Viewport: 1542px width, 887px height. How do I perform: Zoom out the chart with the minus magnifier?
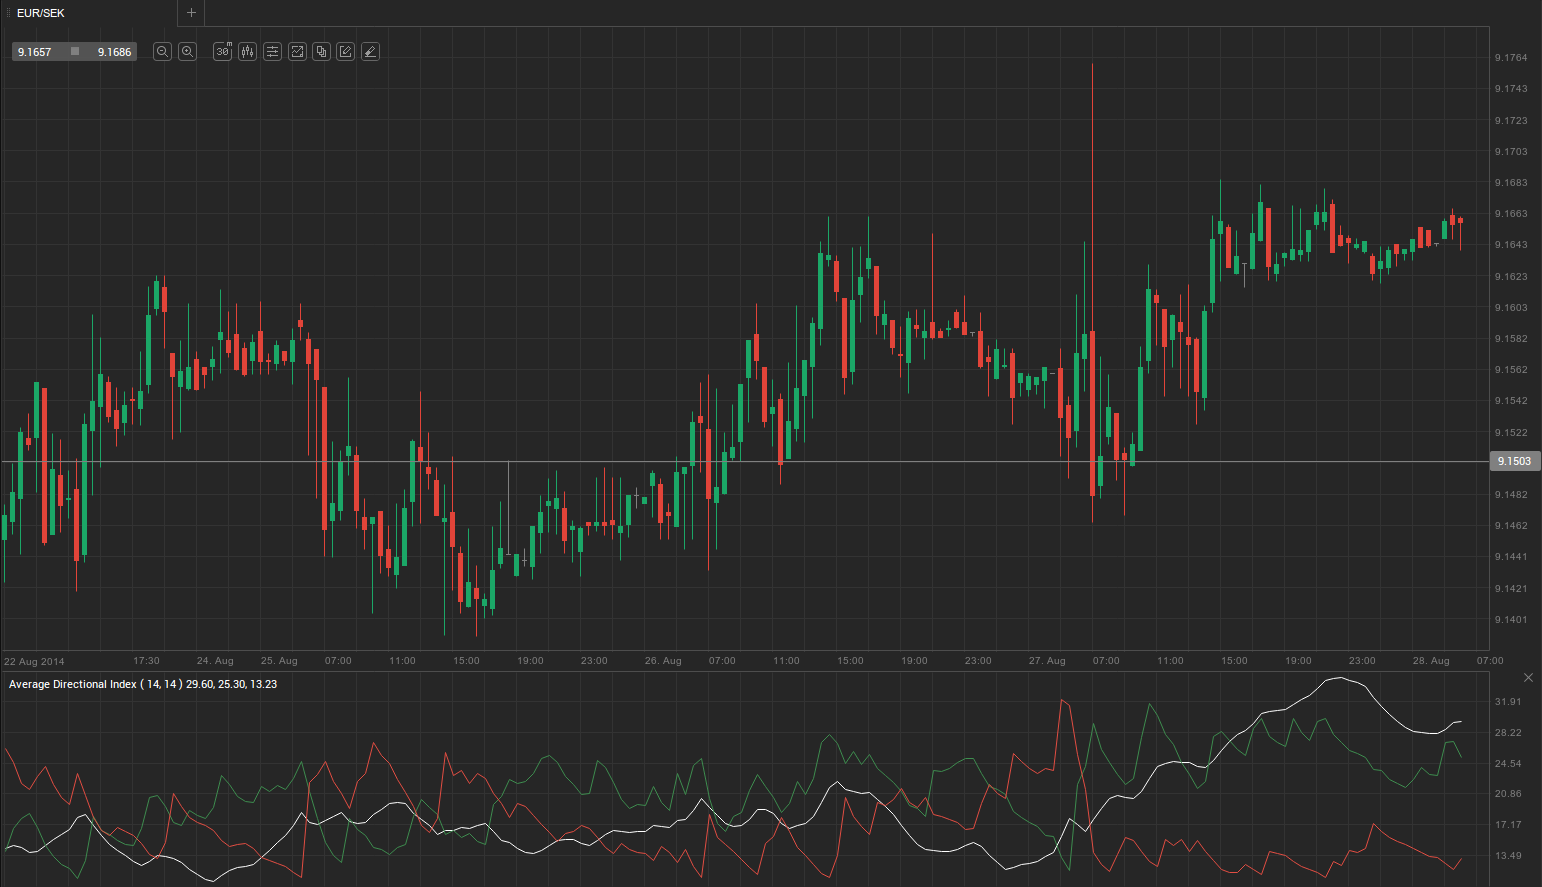click(x=162, y=52)
